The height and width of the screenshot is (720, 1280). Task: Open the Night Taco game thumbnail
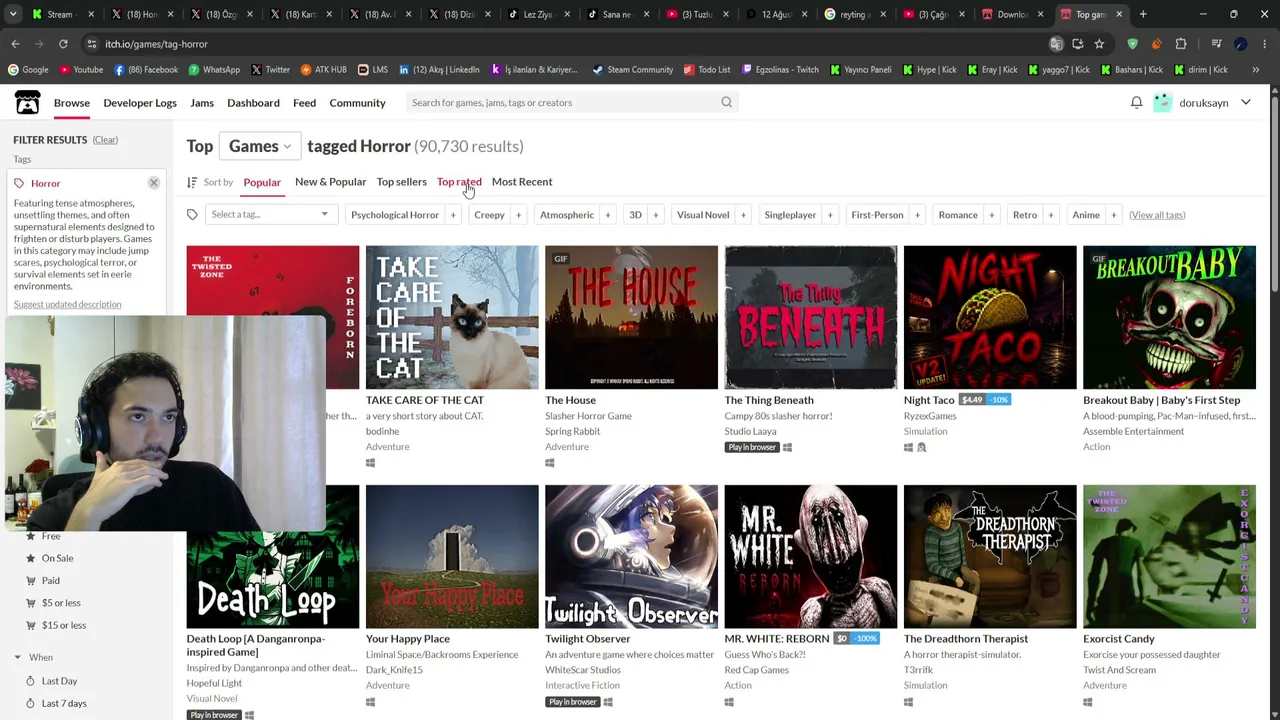pyautogui.click(x=990, y=317)
